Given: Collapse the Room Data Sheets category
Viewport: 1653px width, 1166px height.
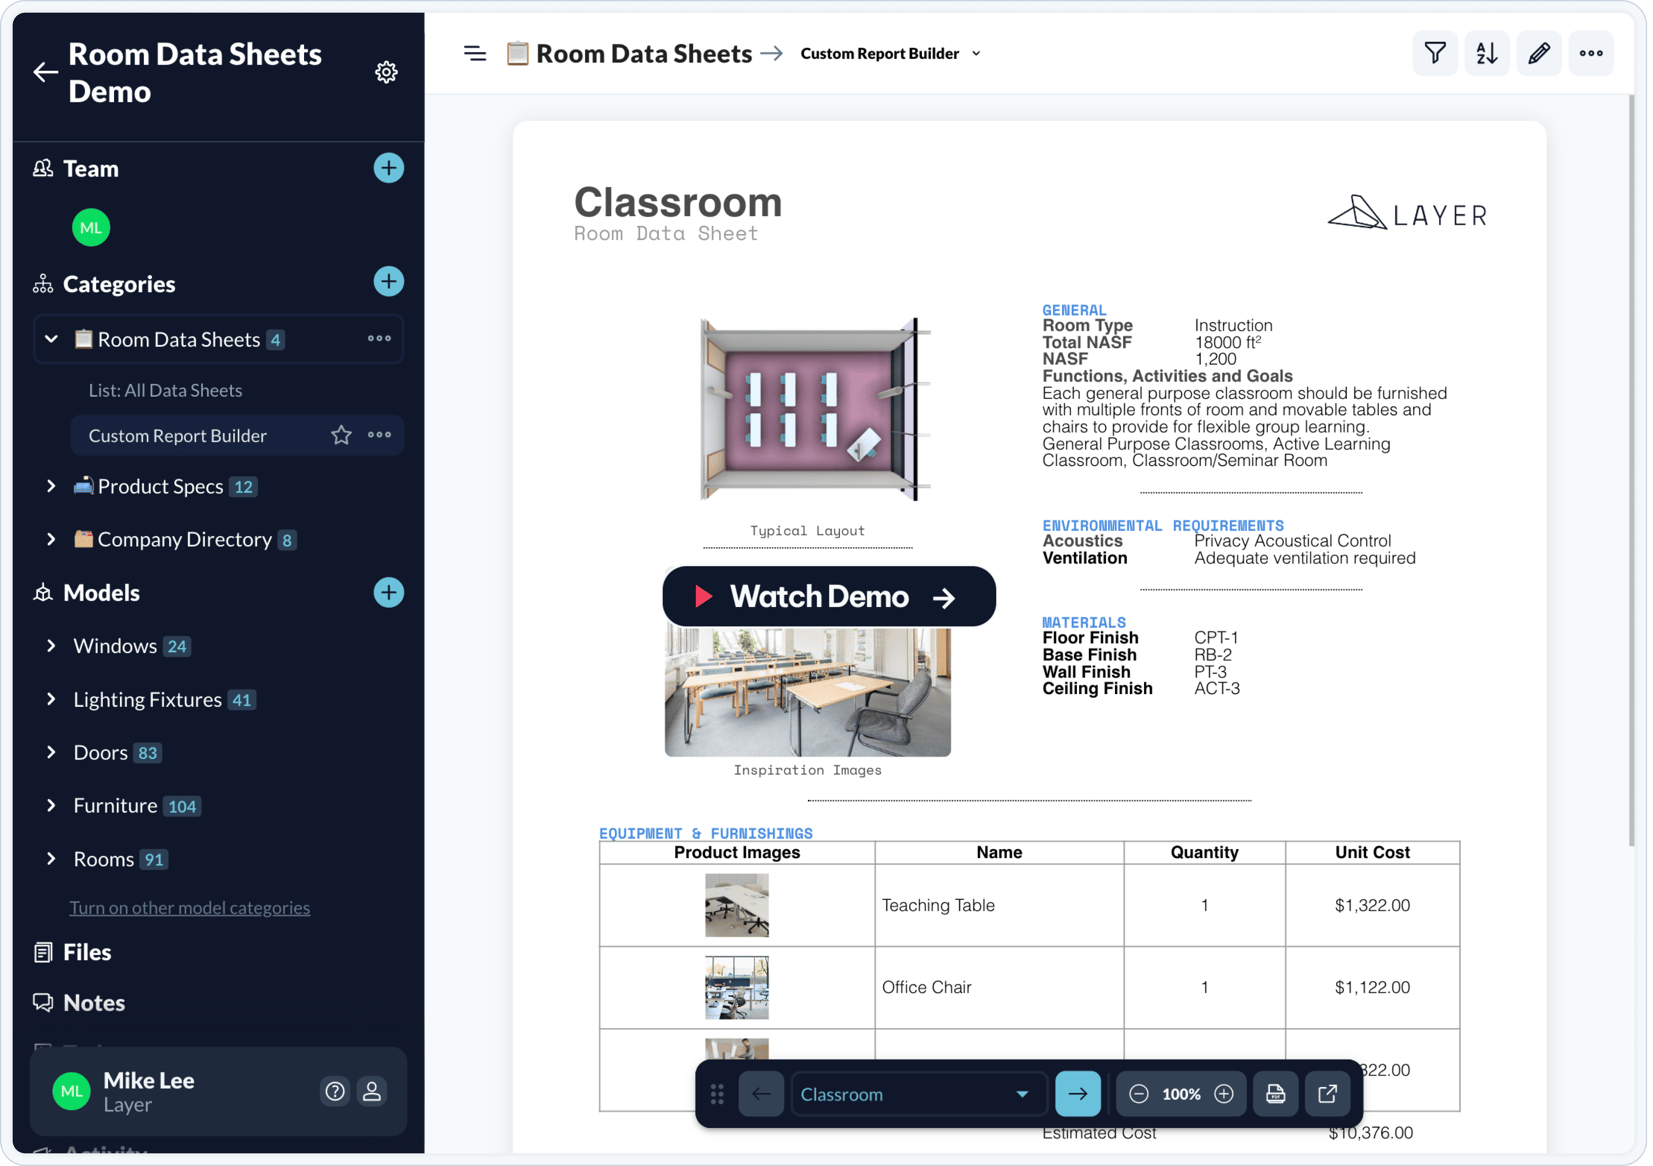Looking at the screenshot, I should [x=51, y=339].
